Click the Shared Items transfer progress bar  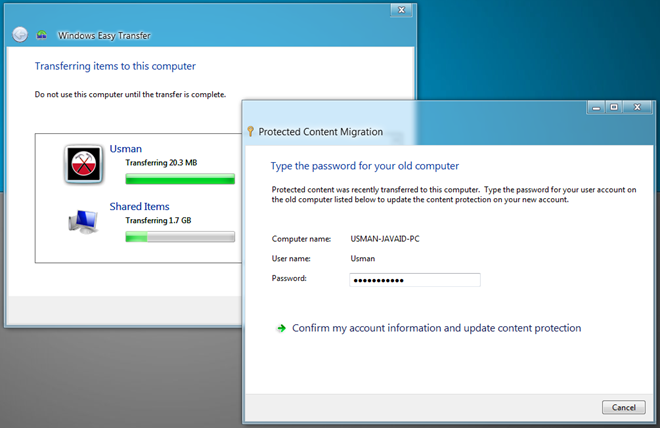coord(180,237)
